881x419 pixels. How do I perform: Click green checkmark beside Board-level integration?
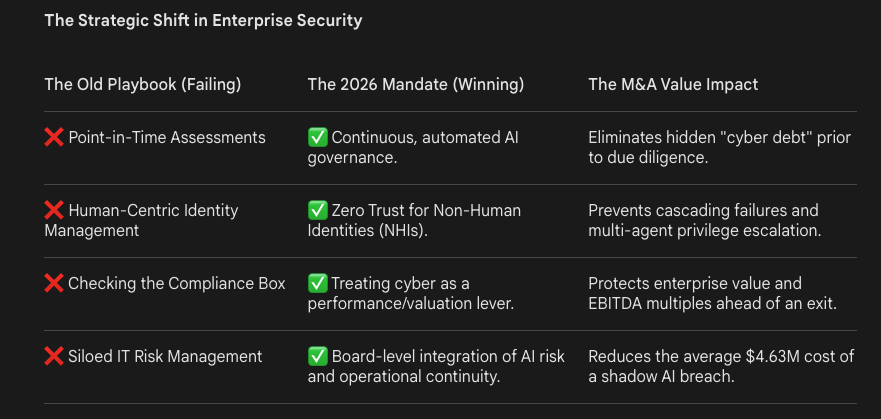pos(317,357)
